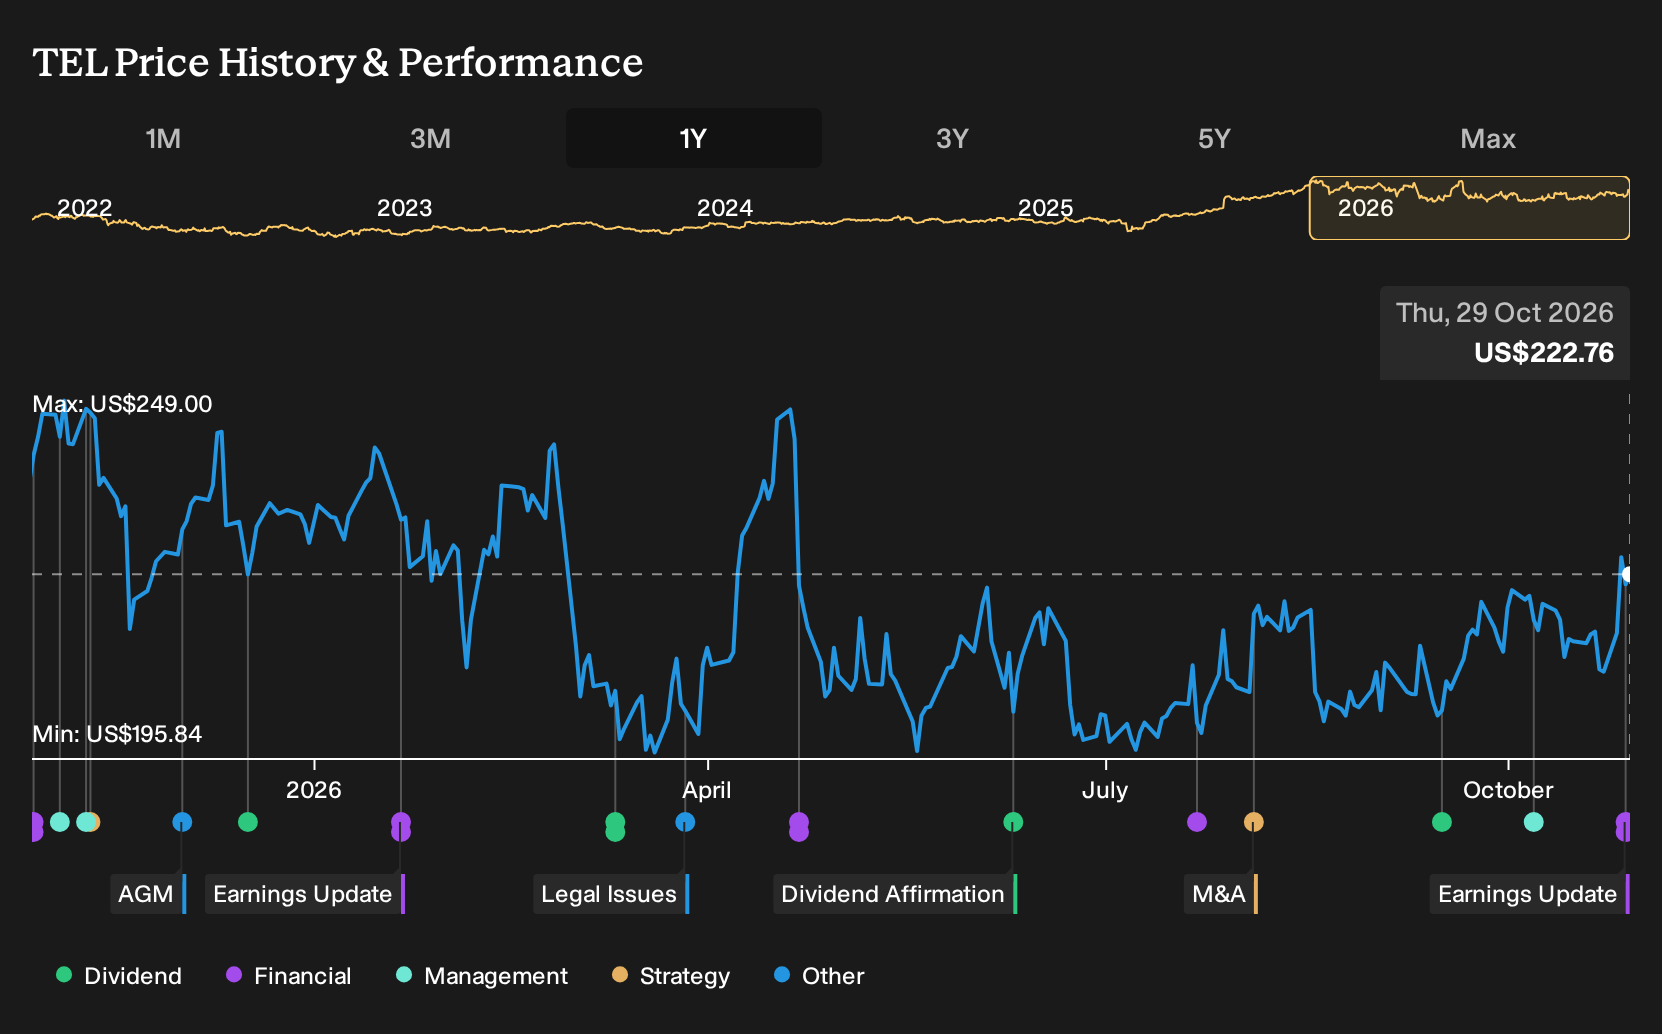Choose the 1Y time range tab
The image size is (1662, 1034).
point(694,138)
